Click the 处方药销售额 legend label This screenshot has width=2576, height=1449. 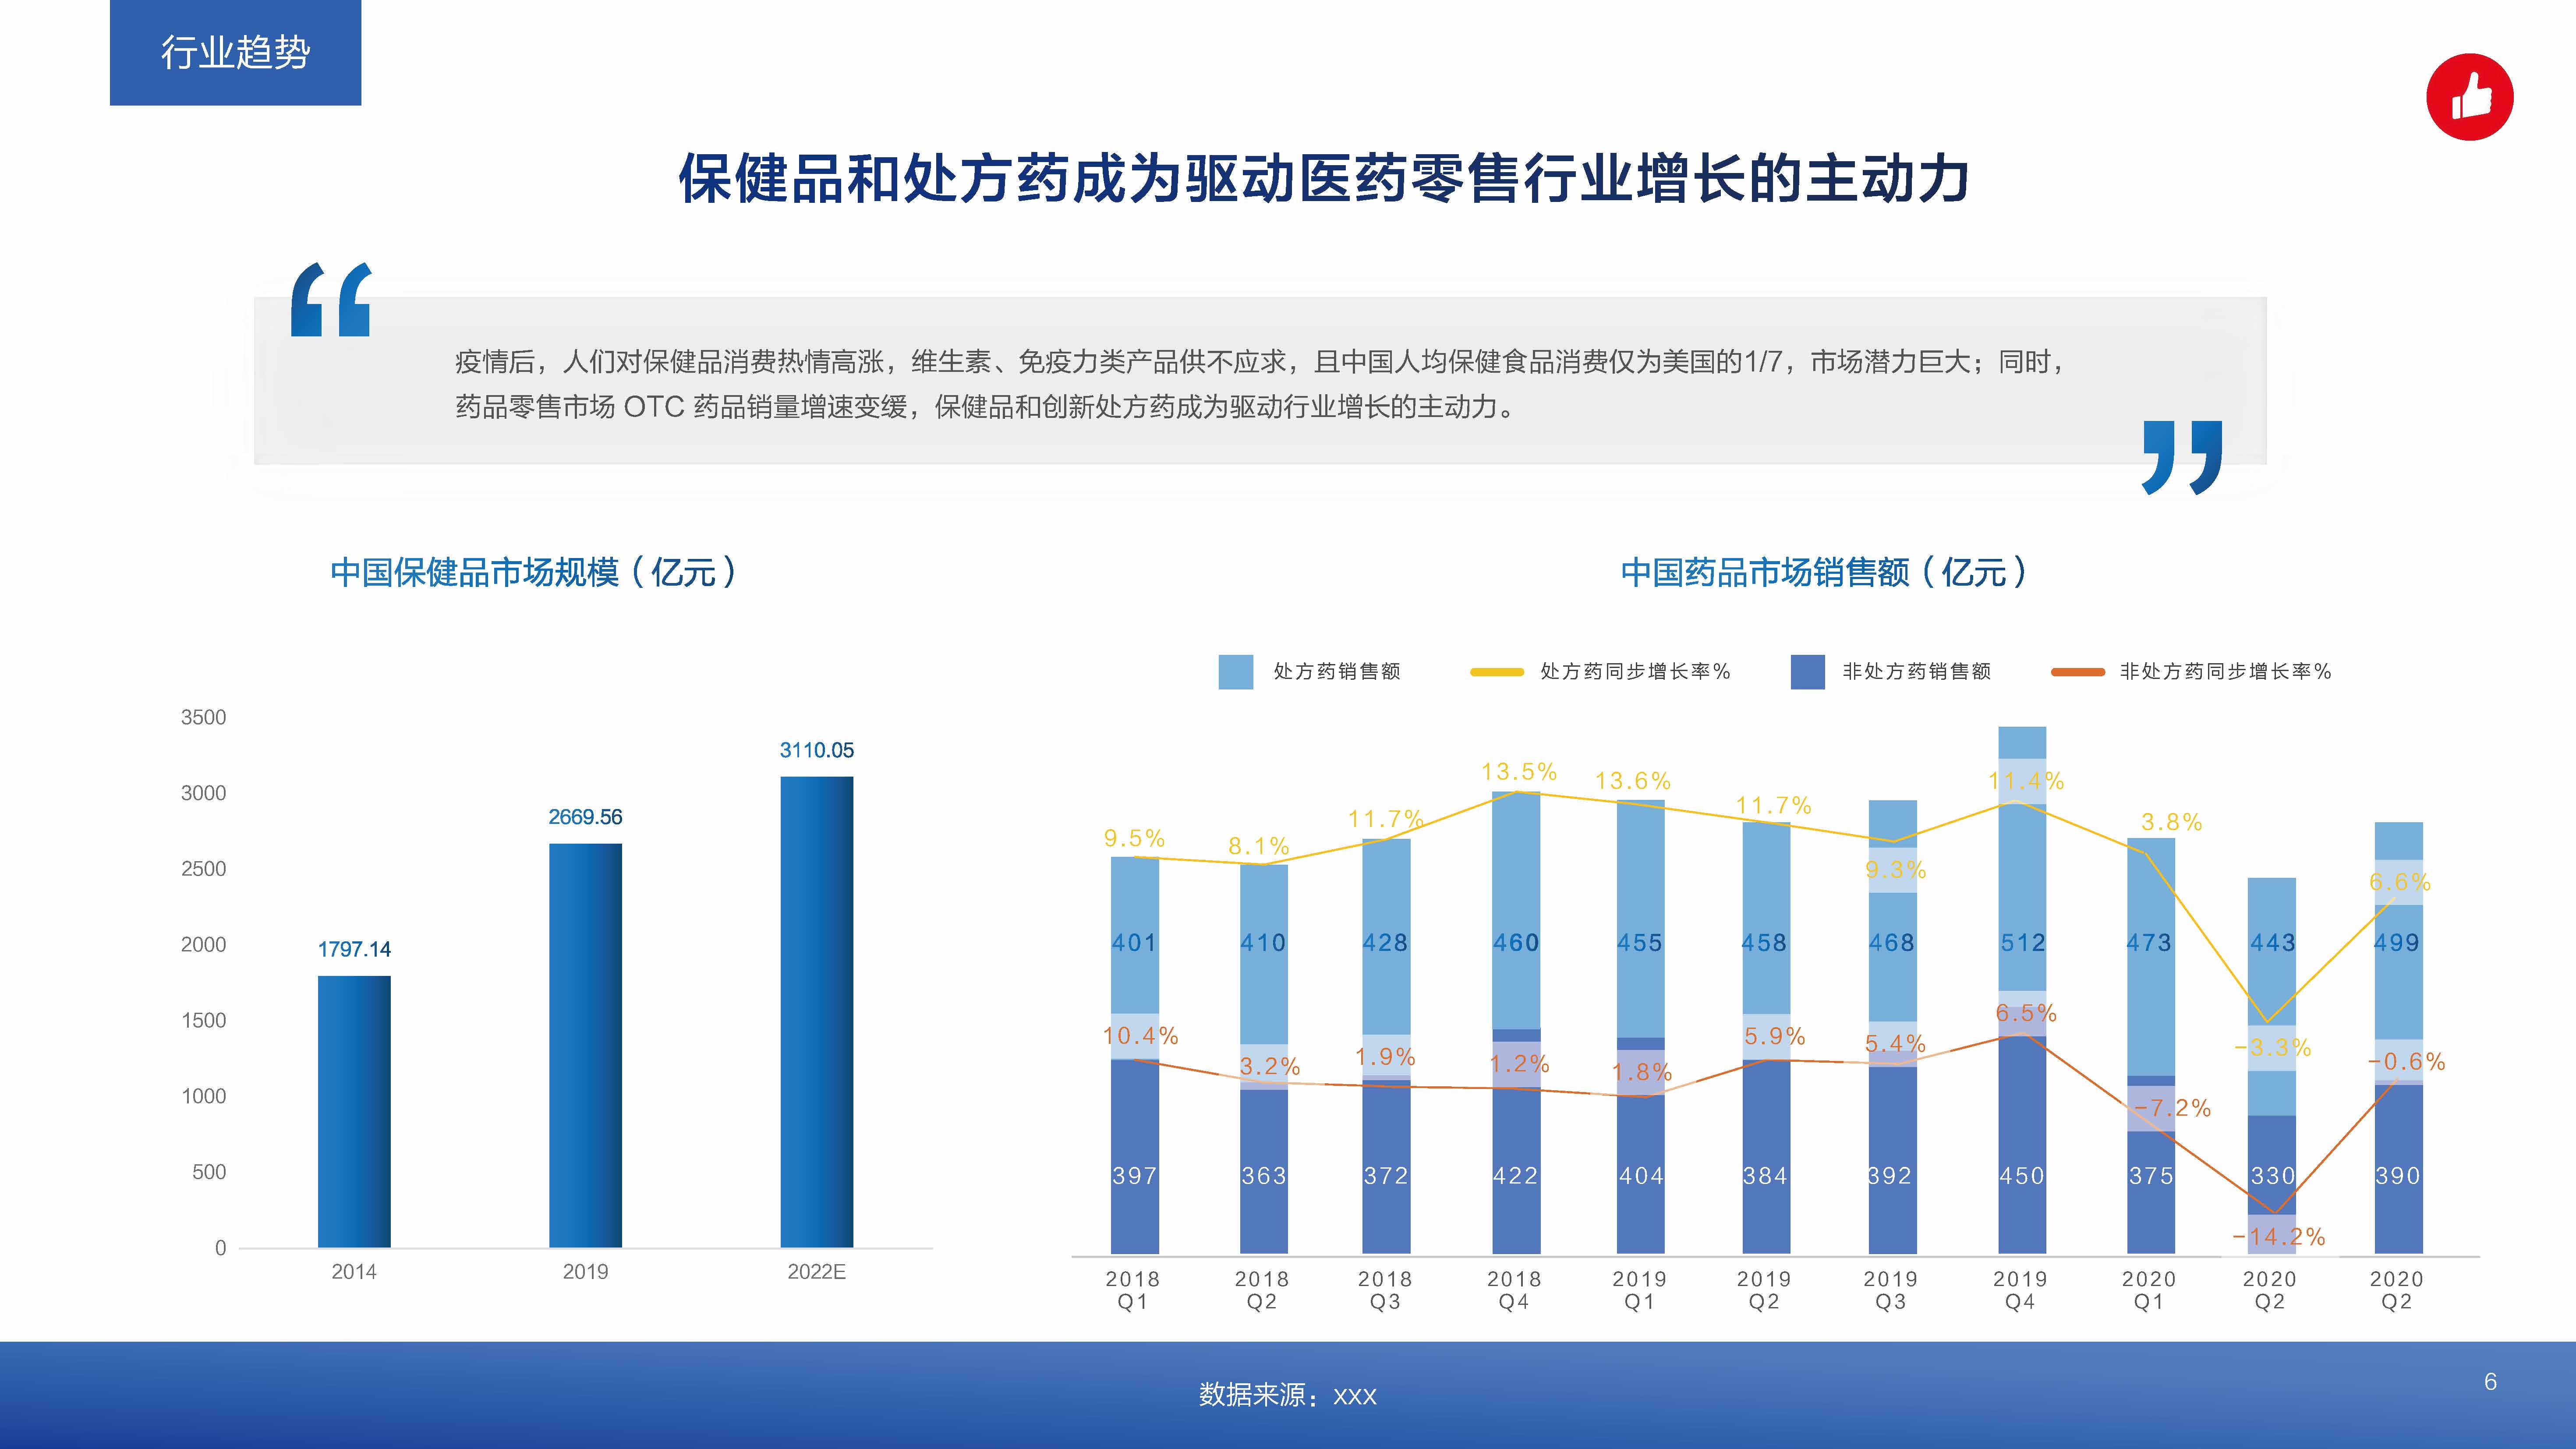(x=1336, y=671)
